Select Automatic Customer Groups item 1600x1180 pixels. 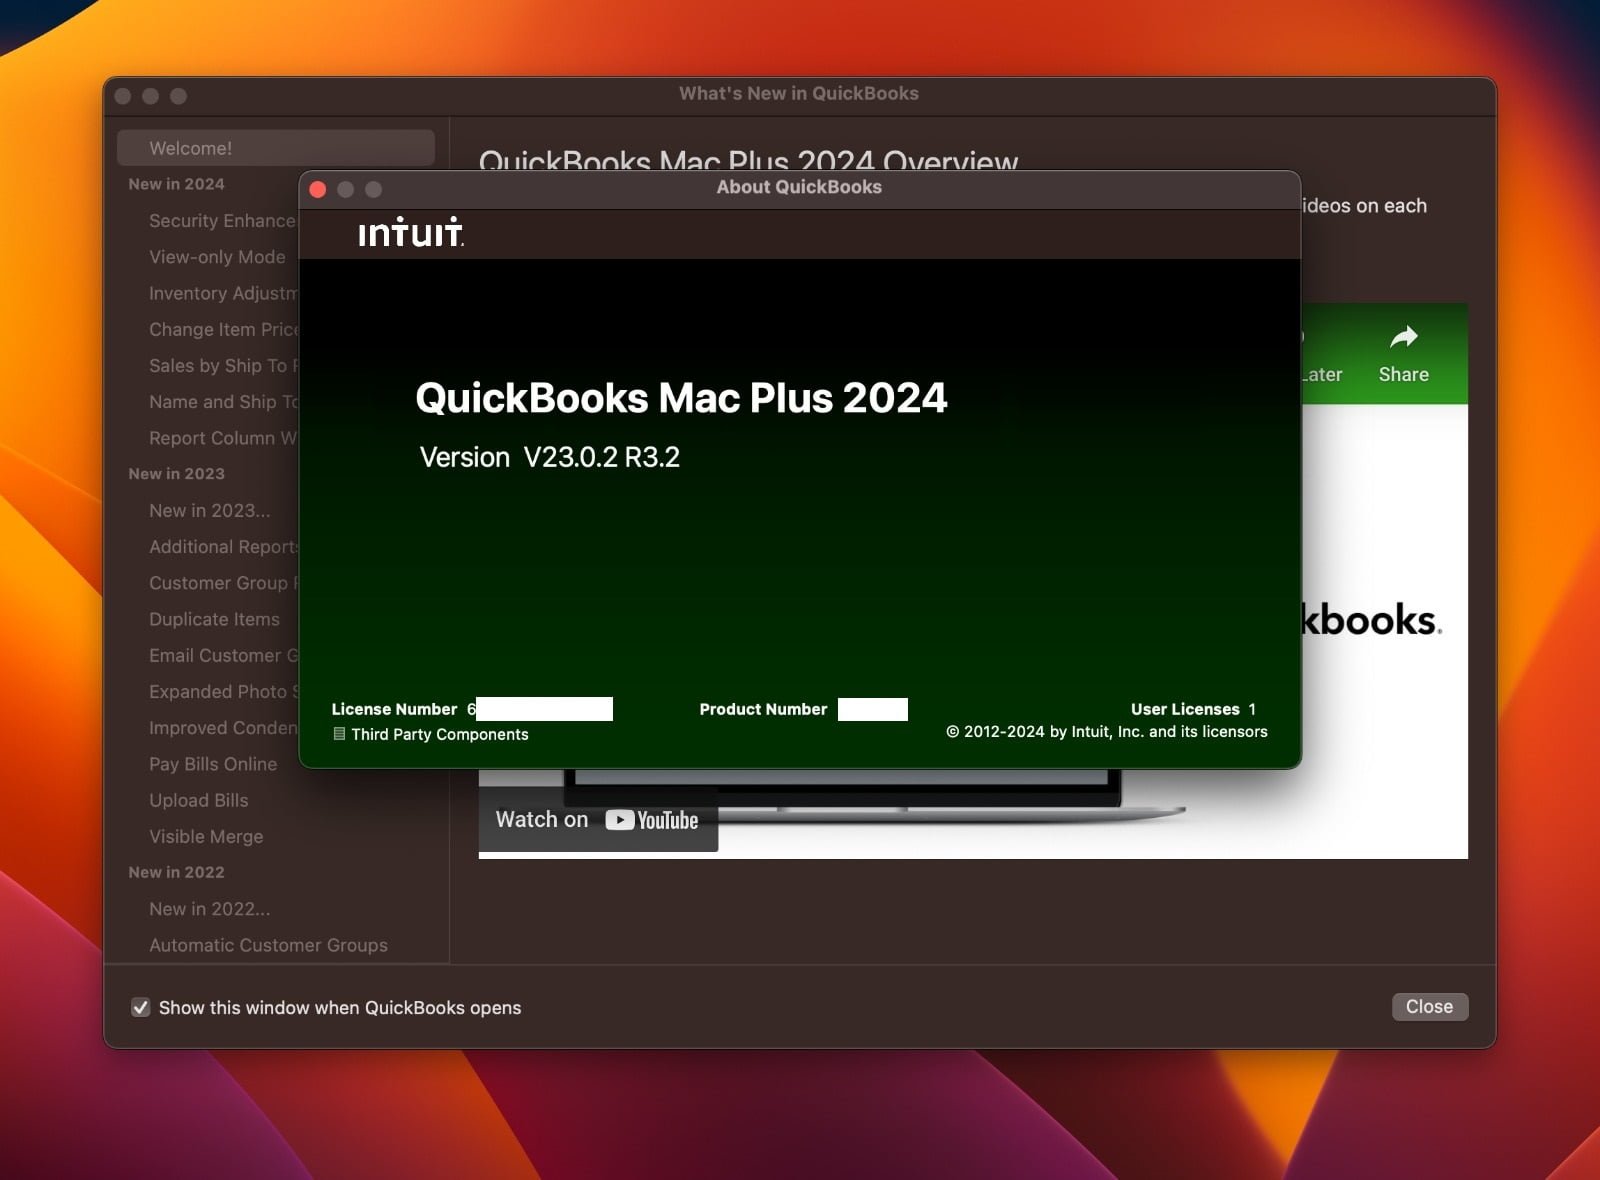tap(268, 945)
